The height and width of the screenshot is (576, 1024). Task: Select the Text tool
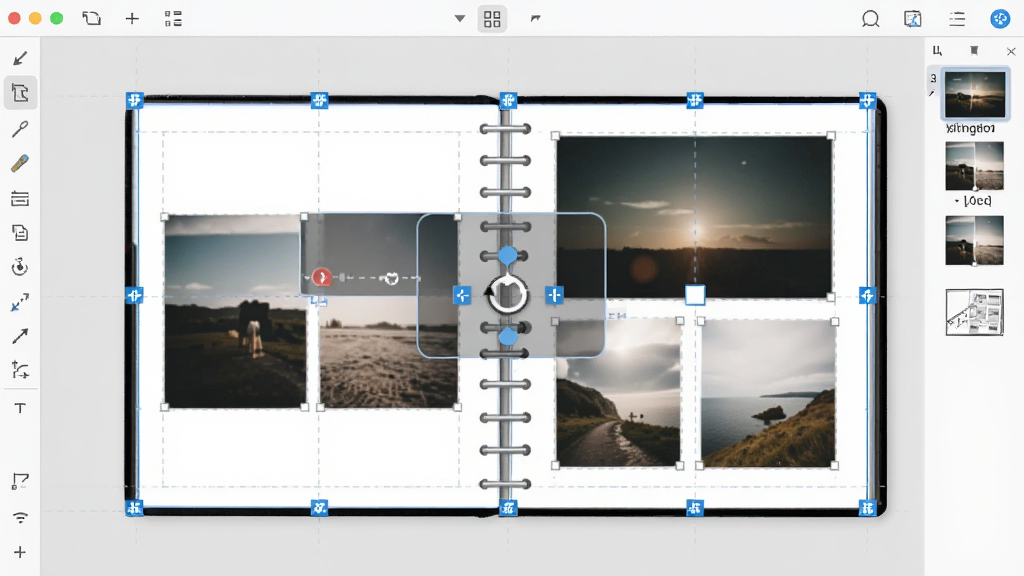point(20,408)
